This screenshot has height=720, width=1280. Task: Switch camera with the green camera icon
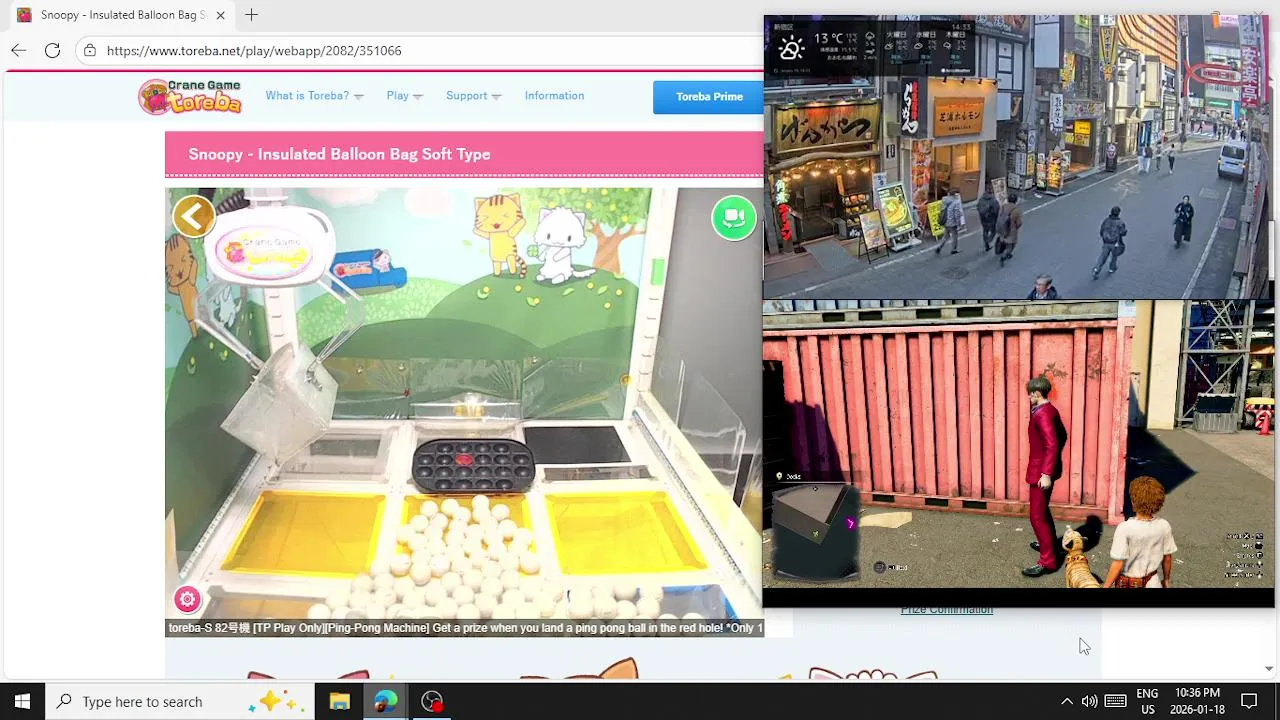tap(734, 217)
